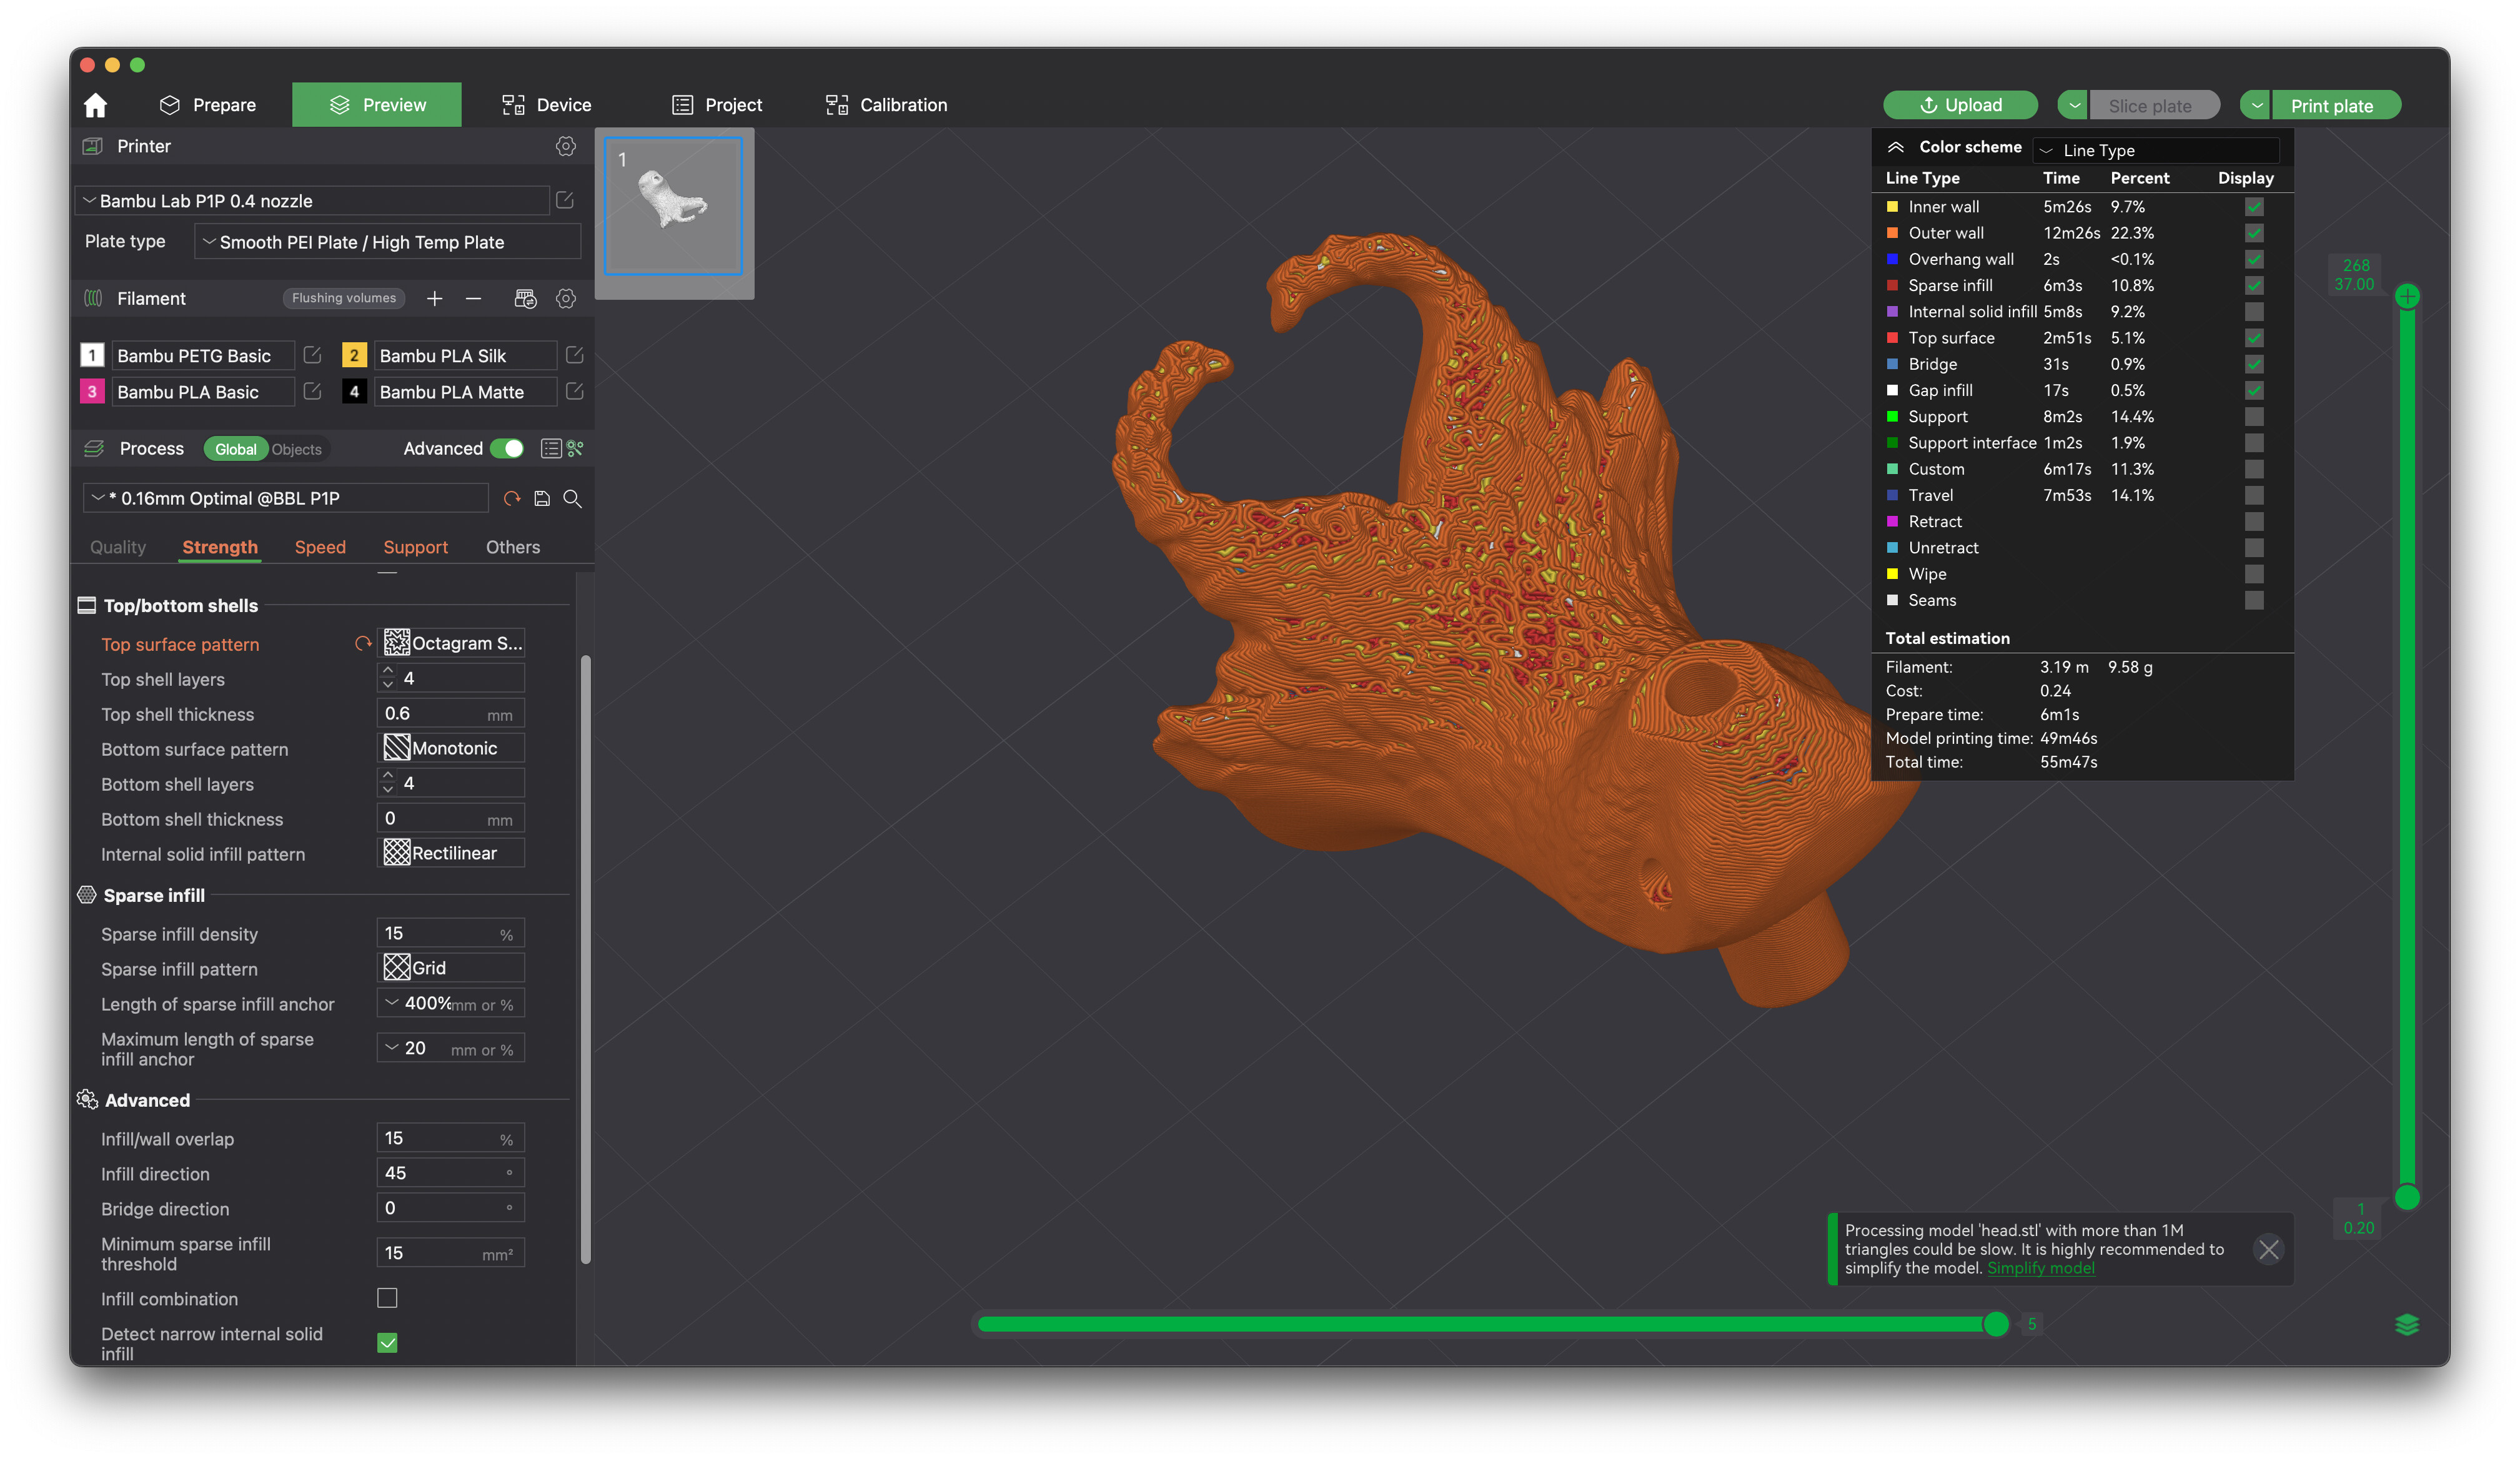Viewport: 2520px width, 1459px height.
Task: Select Global process scope
Action: pyautogui.click(x=235, y=449)
